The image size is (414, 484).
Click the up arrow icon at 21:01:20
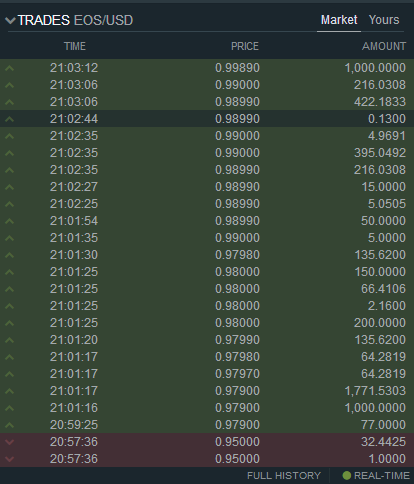10,340
